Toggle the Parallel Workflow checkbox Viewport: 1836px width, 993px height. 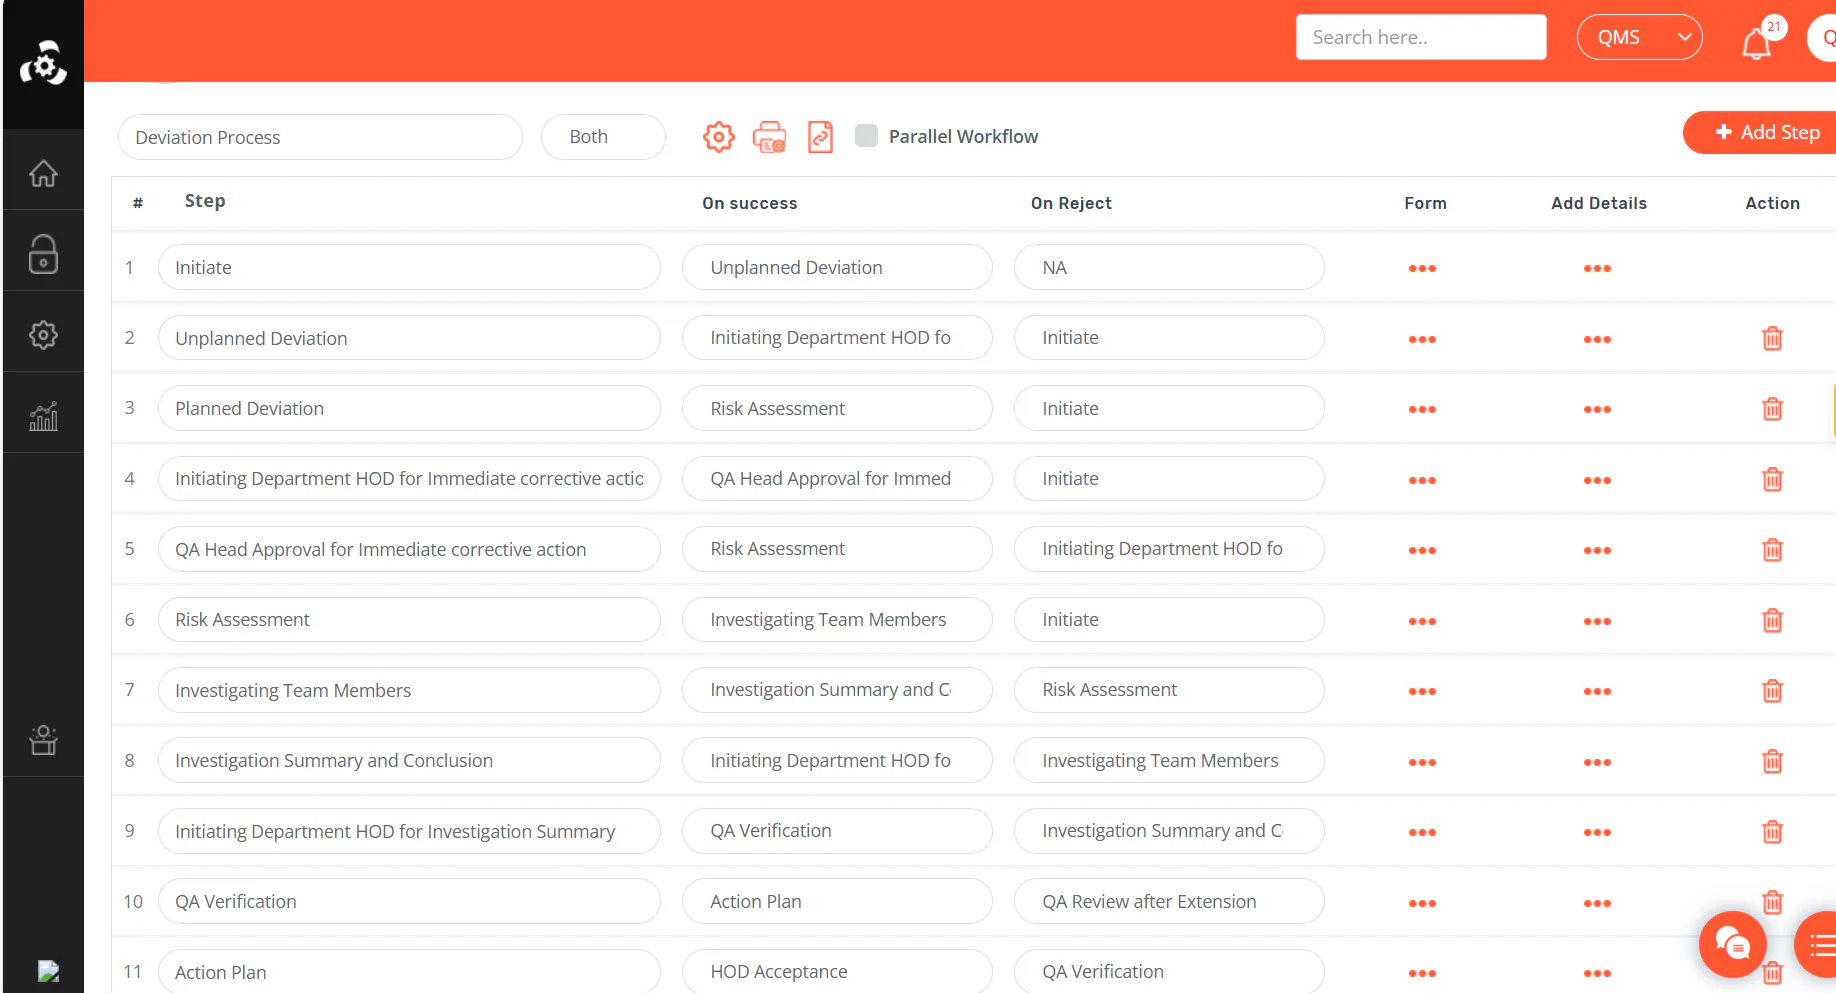click(867, 136)
